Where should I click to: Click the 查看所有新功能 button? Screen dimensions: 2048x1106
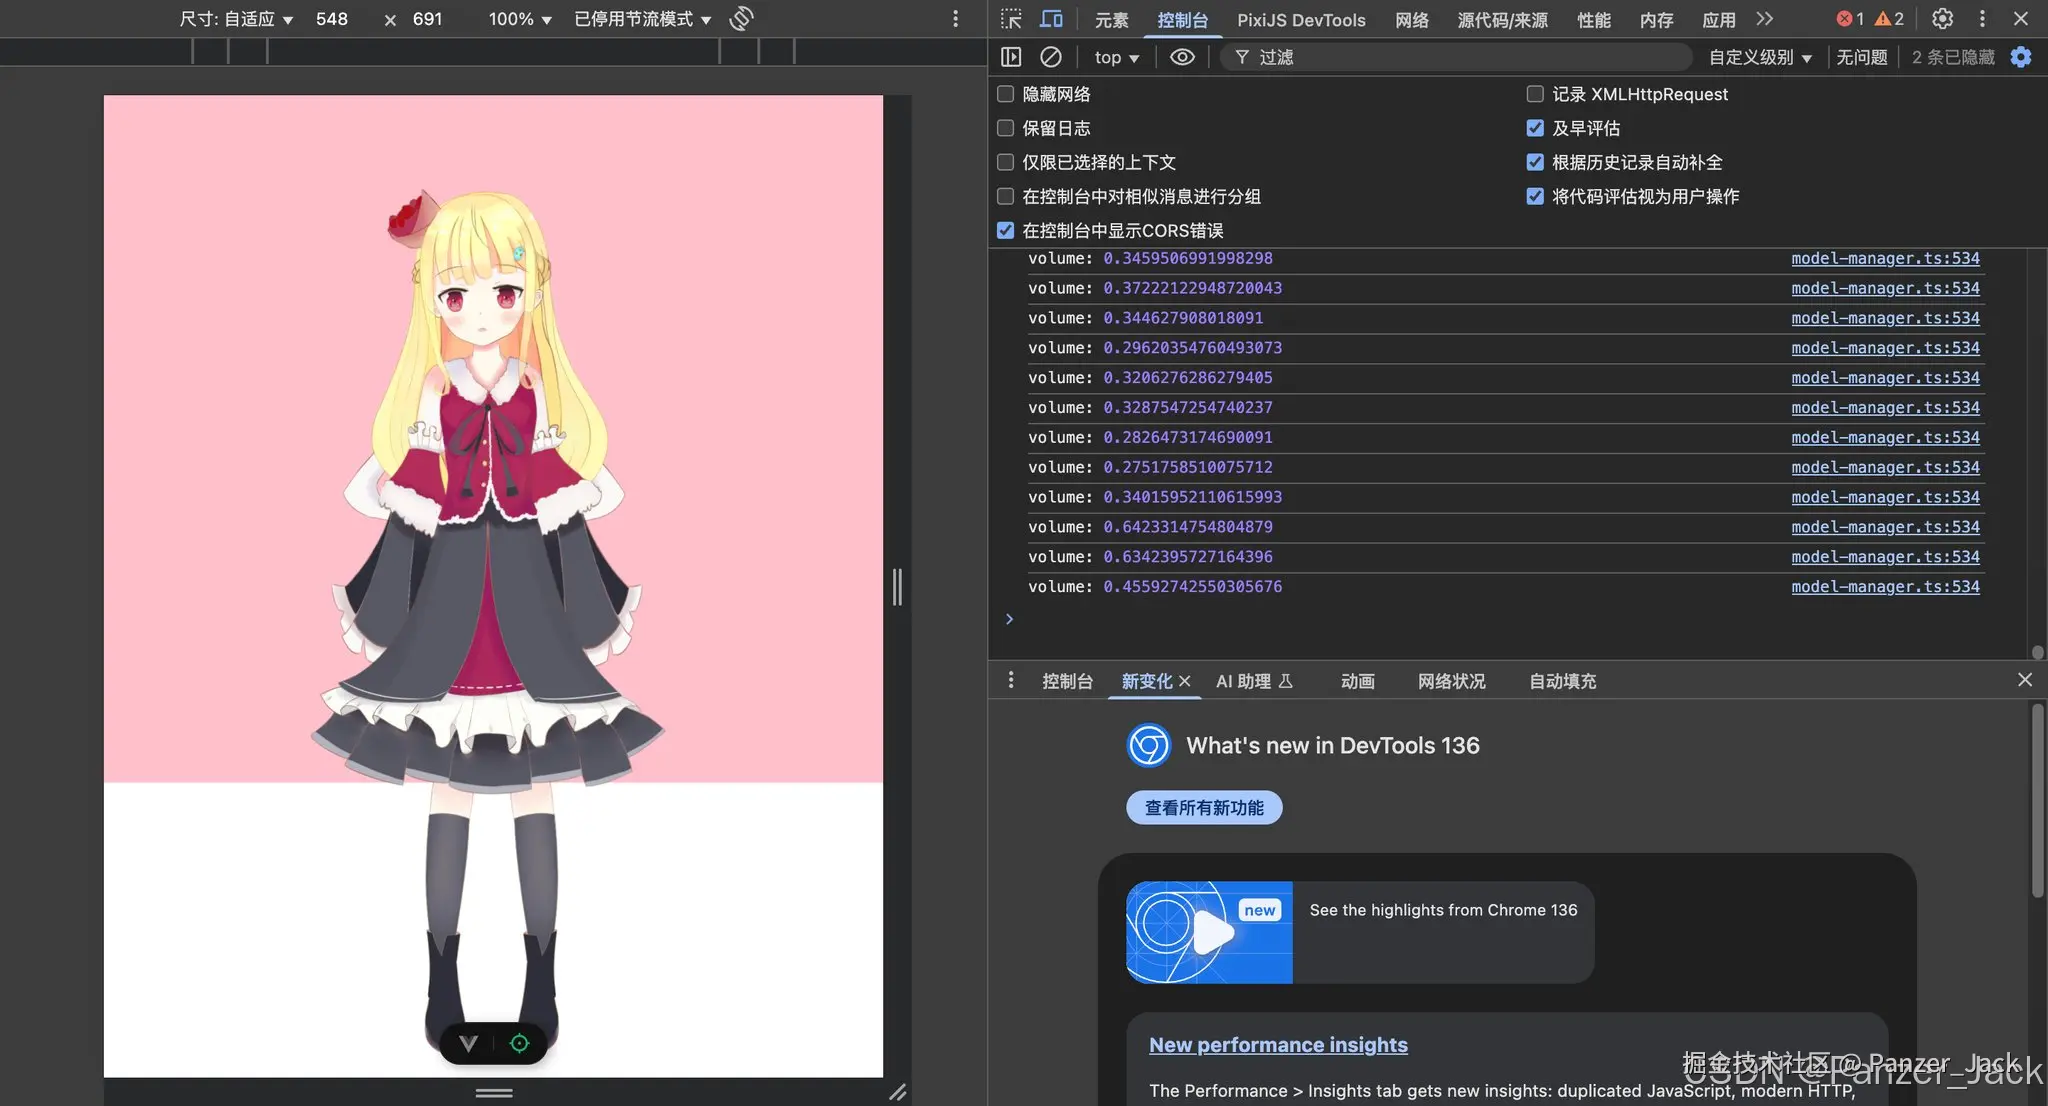click(1204, 807)
